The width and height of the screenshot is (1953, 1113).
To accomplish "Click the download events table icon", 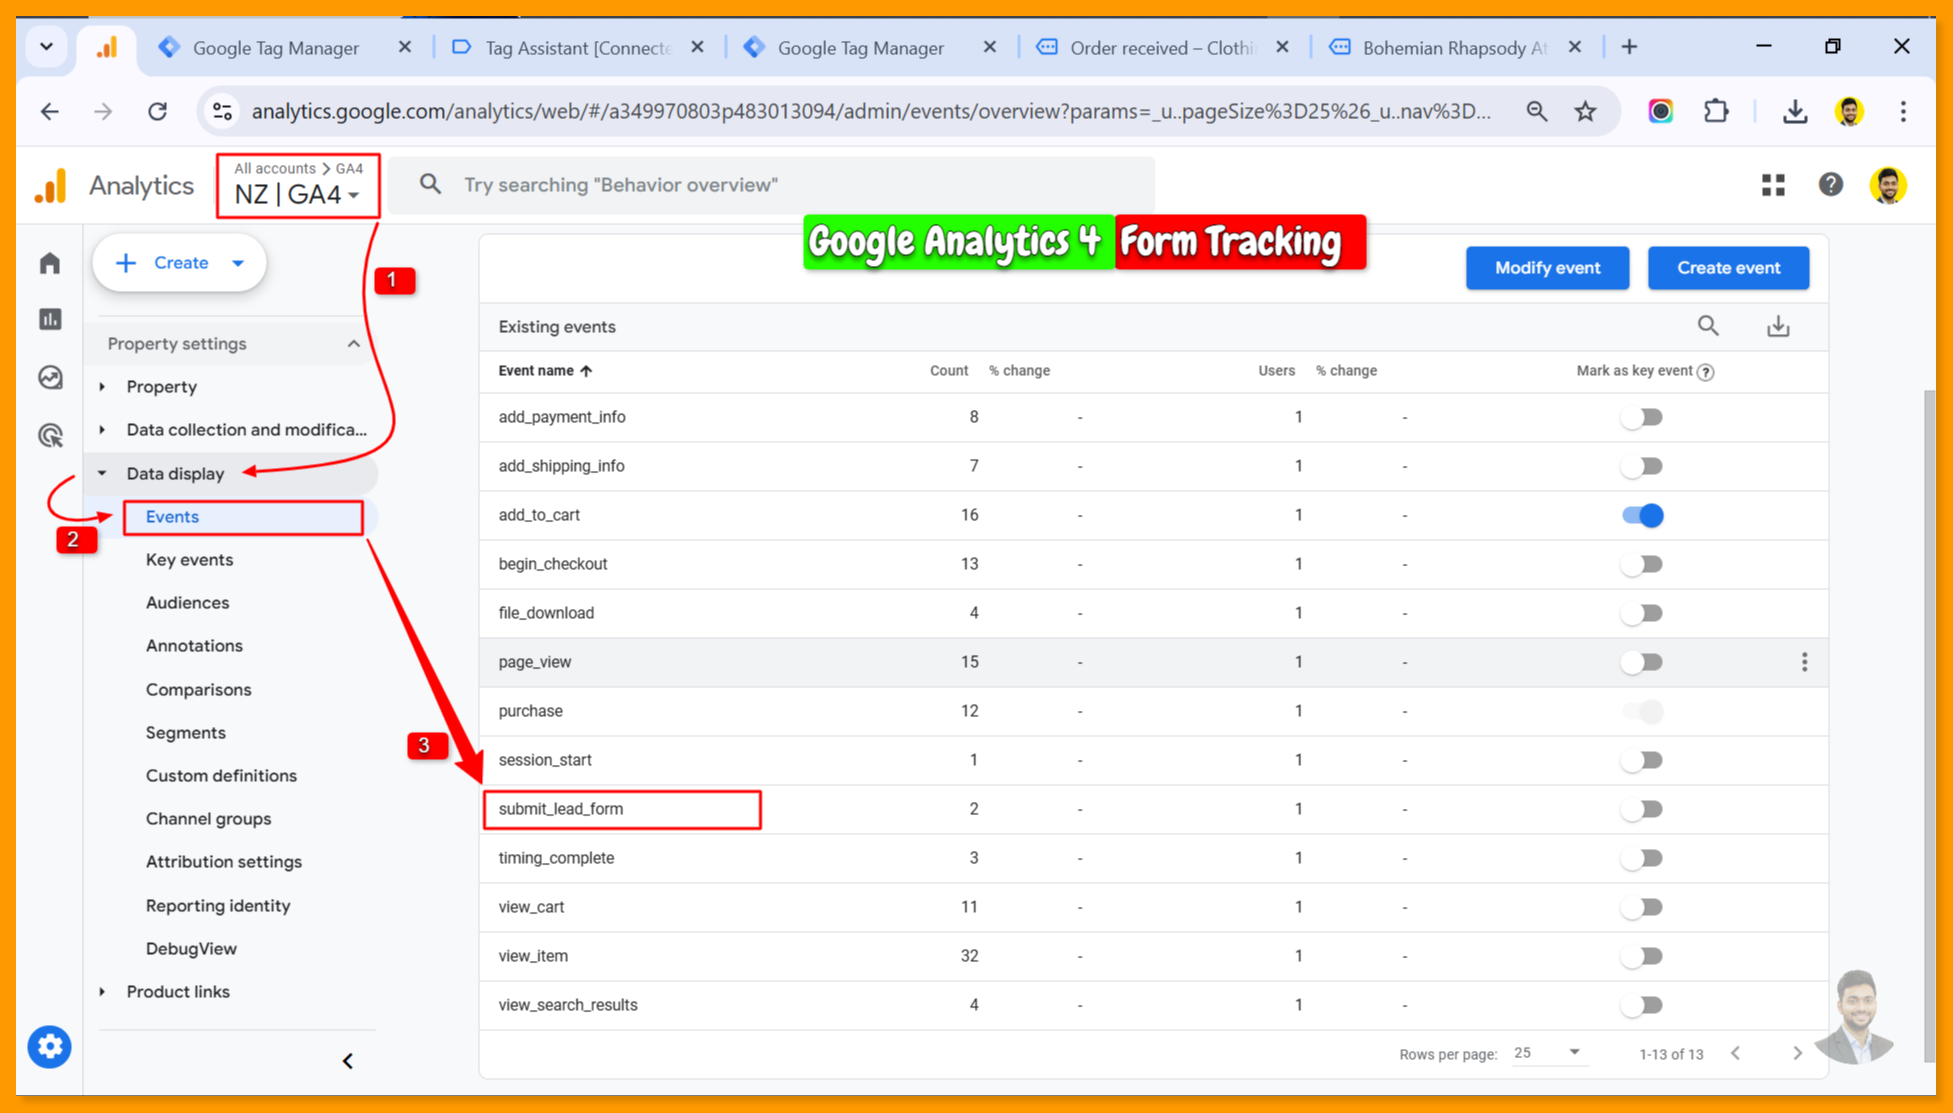I will [x=1777, y=326].
